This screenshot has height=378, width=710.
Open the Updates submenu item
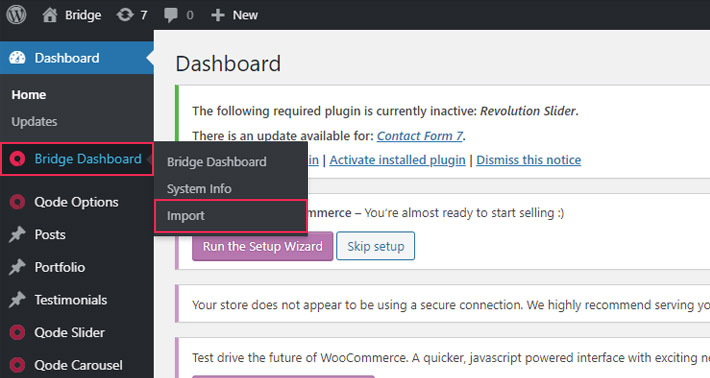click(x=34, y=121)
